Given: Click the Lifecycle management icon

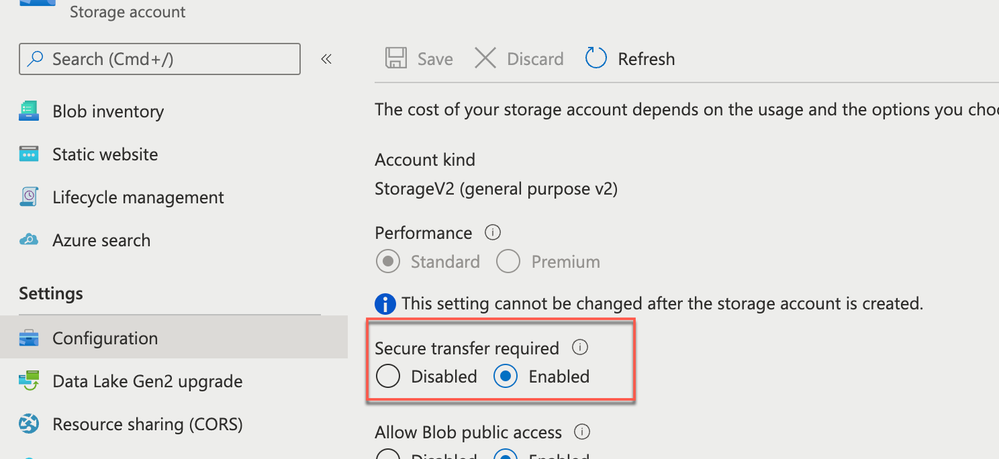Looking at the screenshot, I should pos(29,198).
